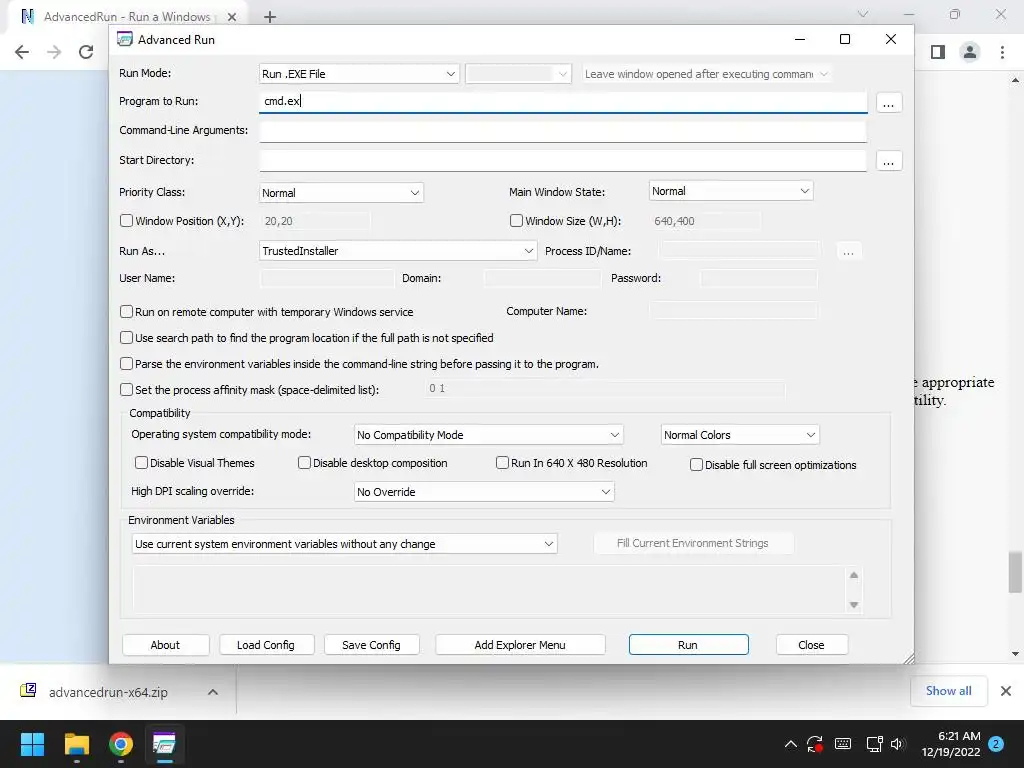Open network status tray icon
Image resolution: width=1024 pixels, height=768 pixels.
[874, 744]
